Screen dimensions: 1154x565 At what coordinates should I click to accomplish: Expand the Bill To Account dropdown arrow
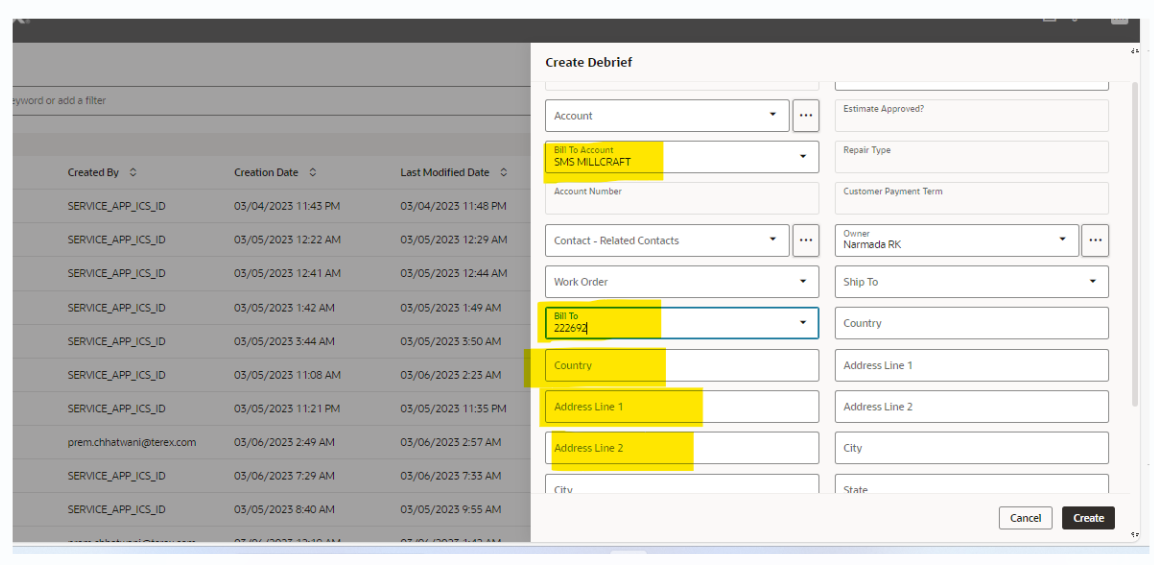(803, 156)
